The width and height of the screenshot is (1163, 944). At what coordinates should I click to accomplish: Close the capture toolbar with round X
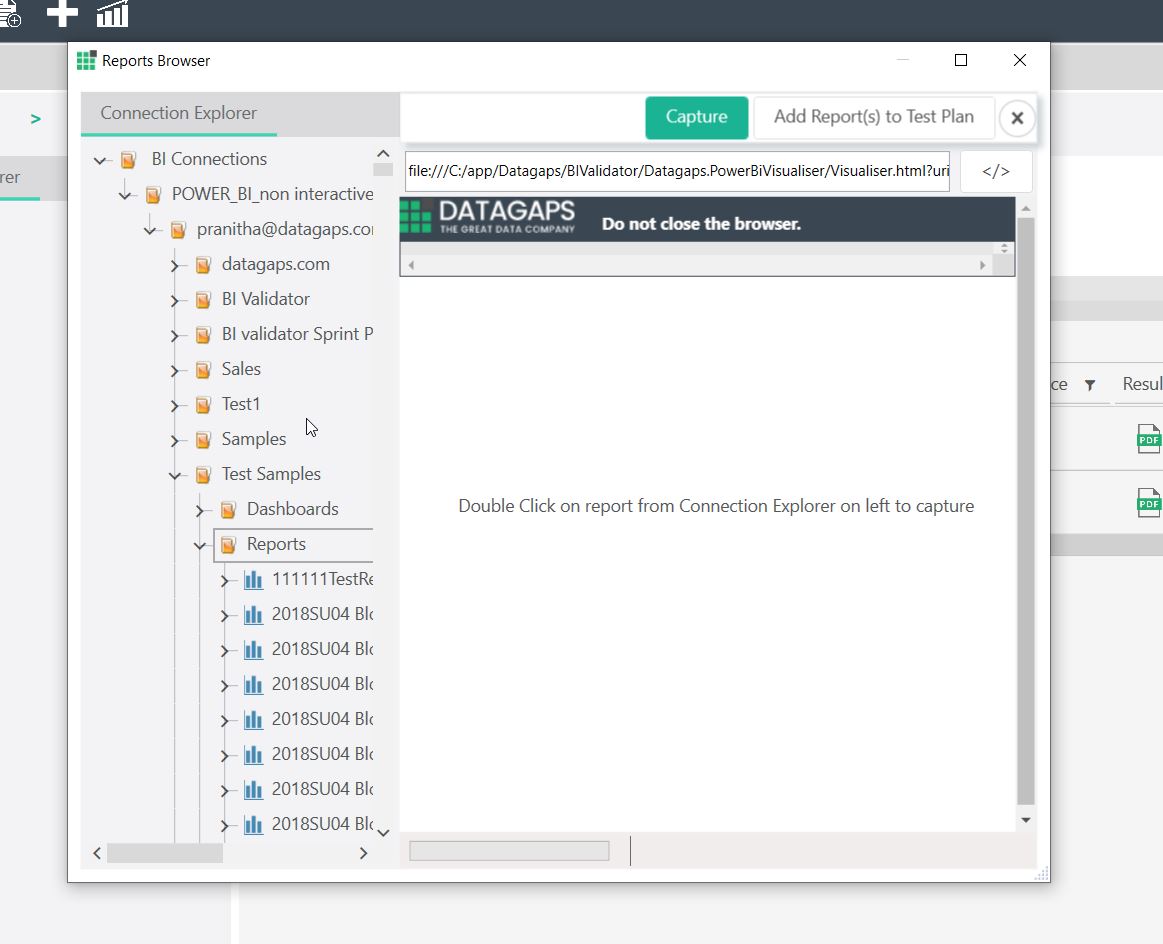tap(1016, 118)
